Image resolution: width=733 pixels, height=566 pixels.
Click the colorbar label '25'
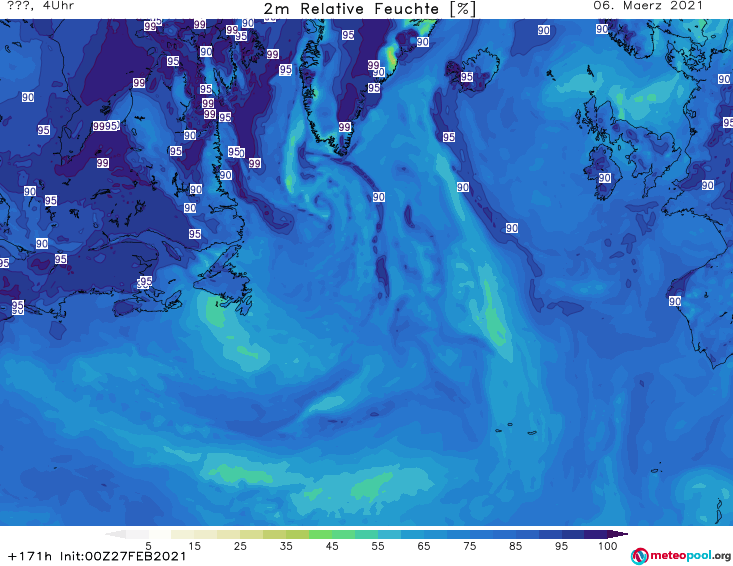(x=240, y=546)
